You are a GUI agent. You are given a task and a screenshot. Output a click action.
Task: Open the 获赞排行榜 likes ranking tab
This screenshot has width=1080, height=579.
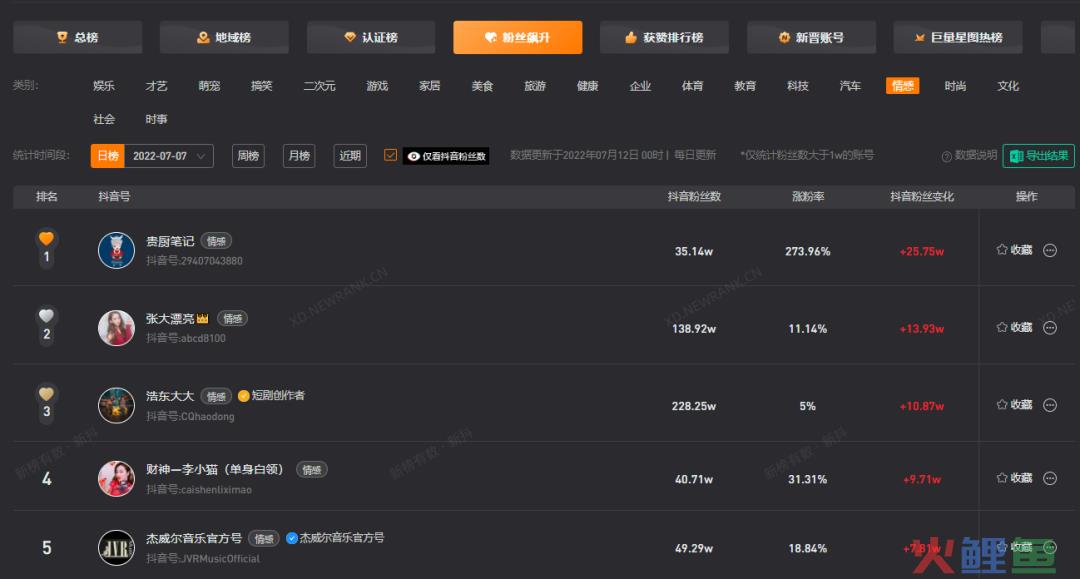664,37
